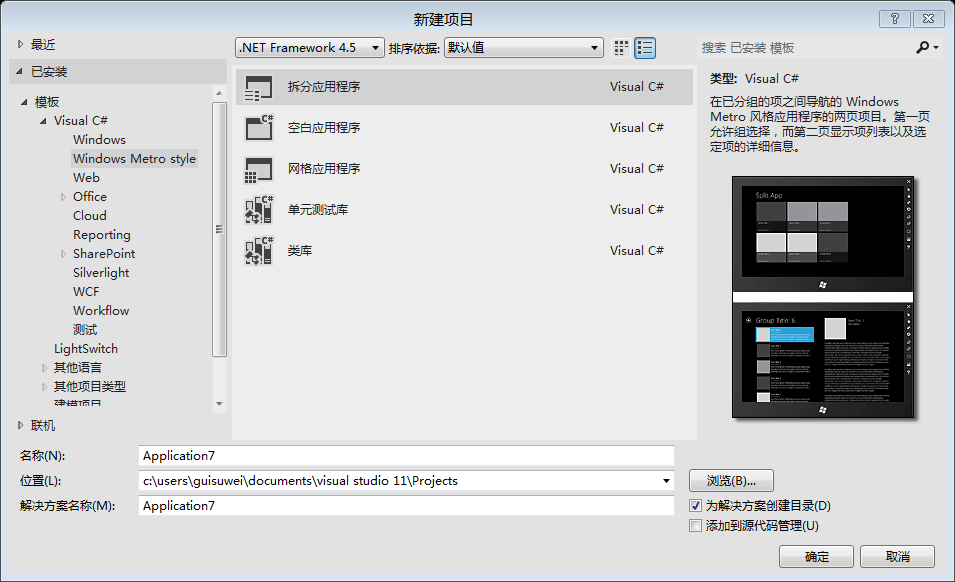
Task: Select Windows under Visual C#
Action: coord(99,139)
